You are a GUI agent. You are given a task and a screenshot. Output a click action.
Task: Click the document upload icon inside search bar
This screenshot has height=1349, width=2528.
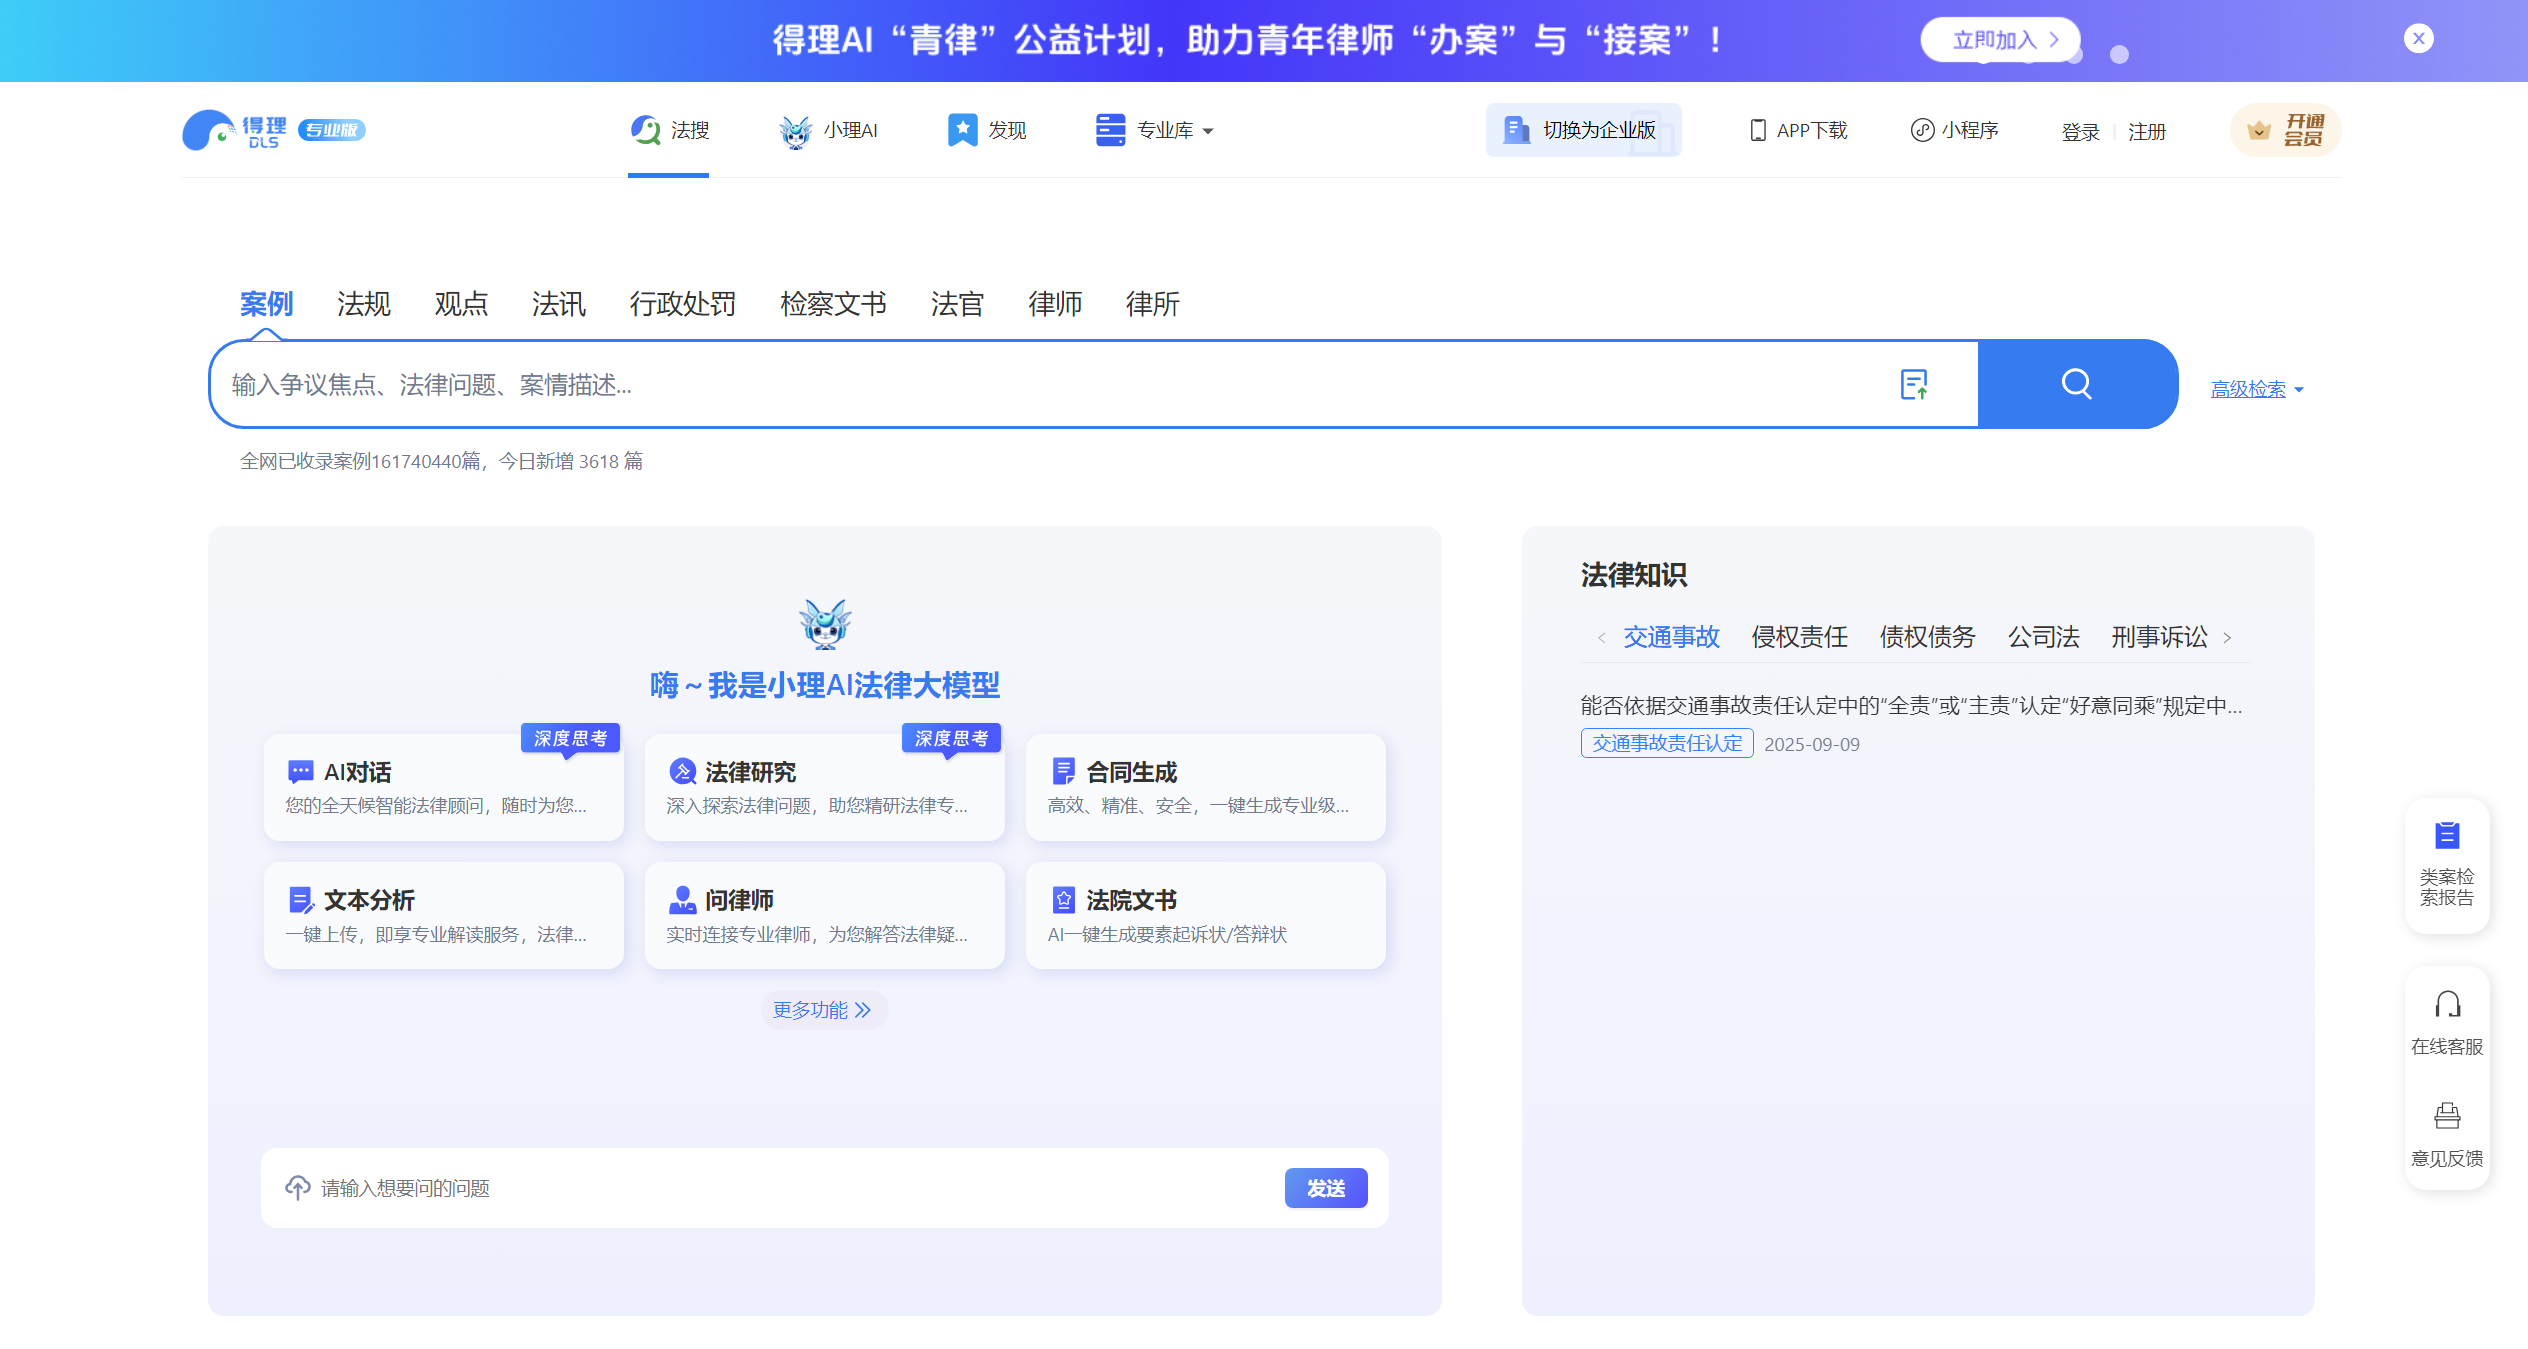click(1916, 384)
